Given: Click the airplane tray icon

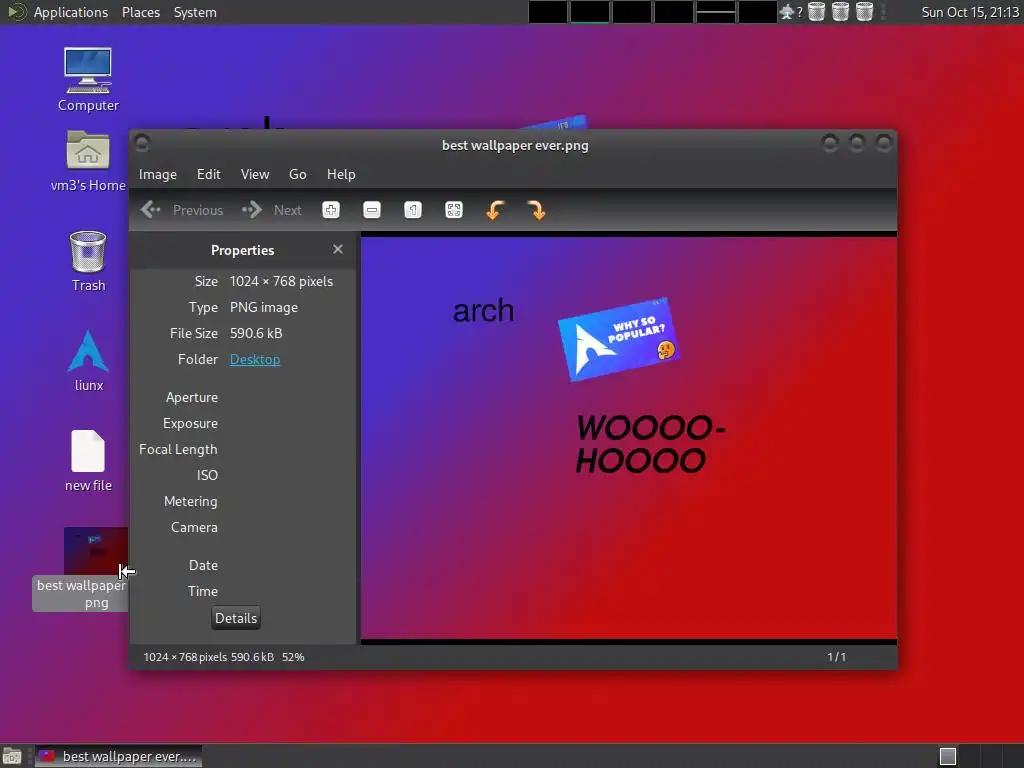Looking at the screenshot, I should (x=787, y=12).
